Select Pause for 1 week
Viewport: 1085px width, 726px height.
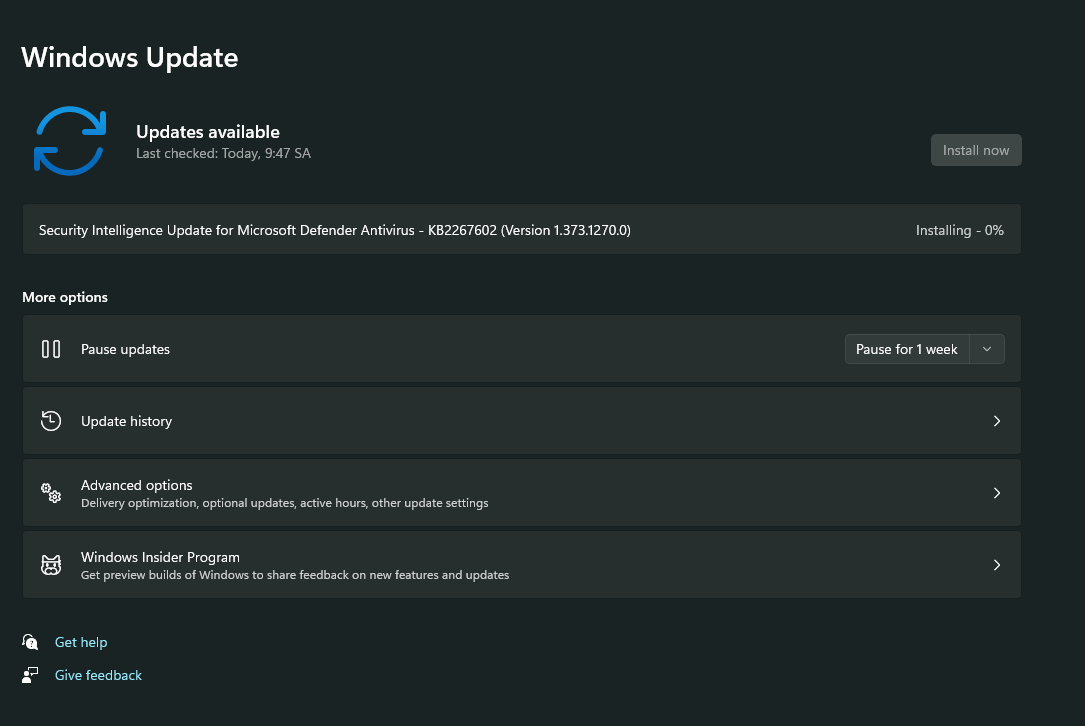[x=906, y=349]
